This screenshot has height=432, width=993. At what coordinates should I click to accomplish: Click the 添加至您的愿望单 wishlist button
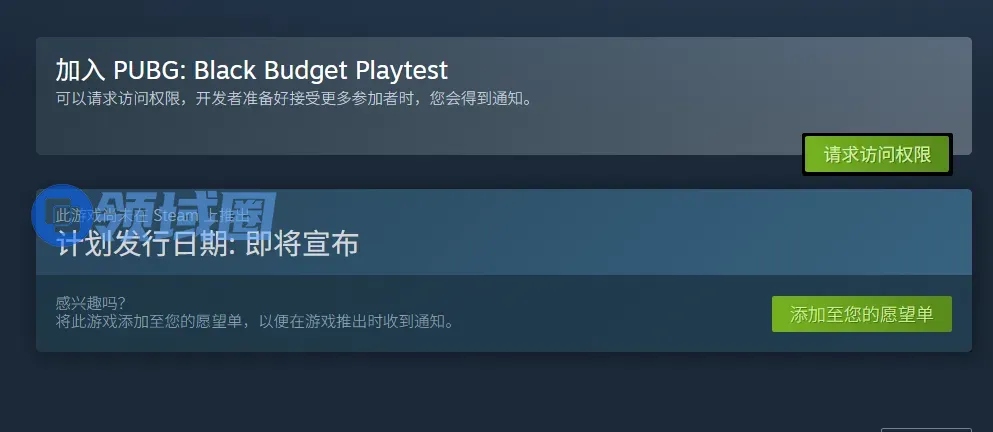pyautogui.click(x=861, y=314)
